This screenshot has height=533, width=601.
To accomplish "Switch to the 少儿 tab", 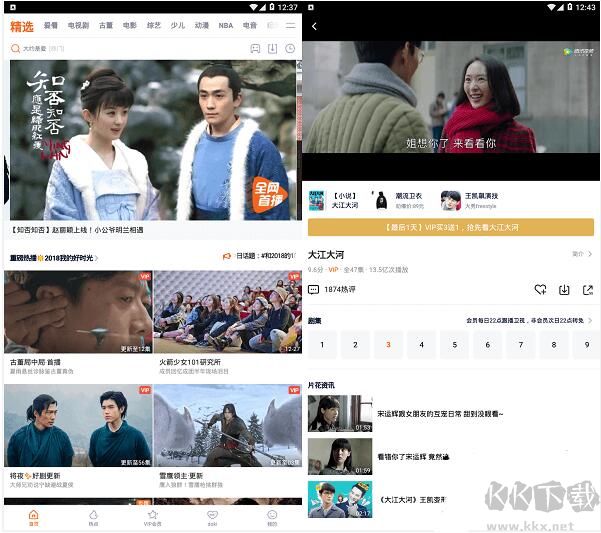I will point(178,26).
